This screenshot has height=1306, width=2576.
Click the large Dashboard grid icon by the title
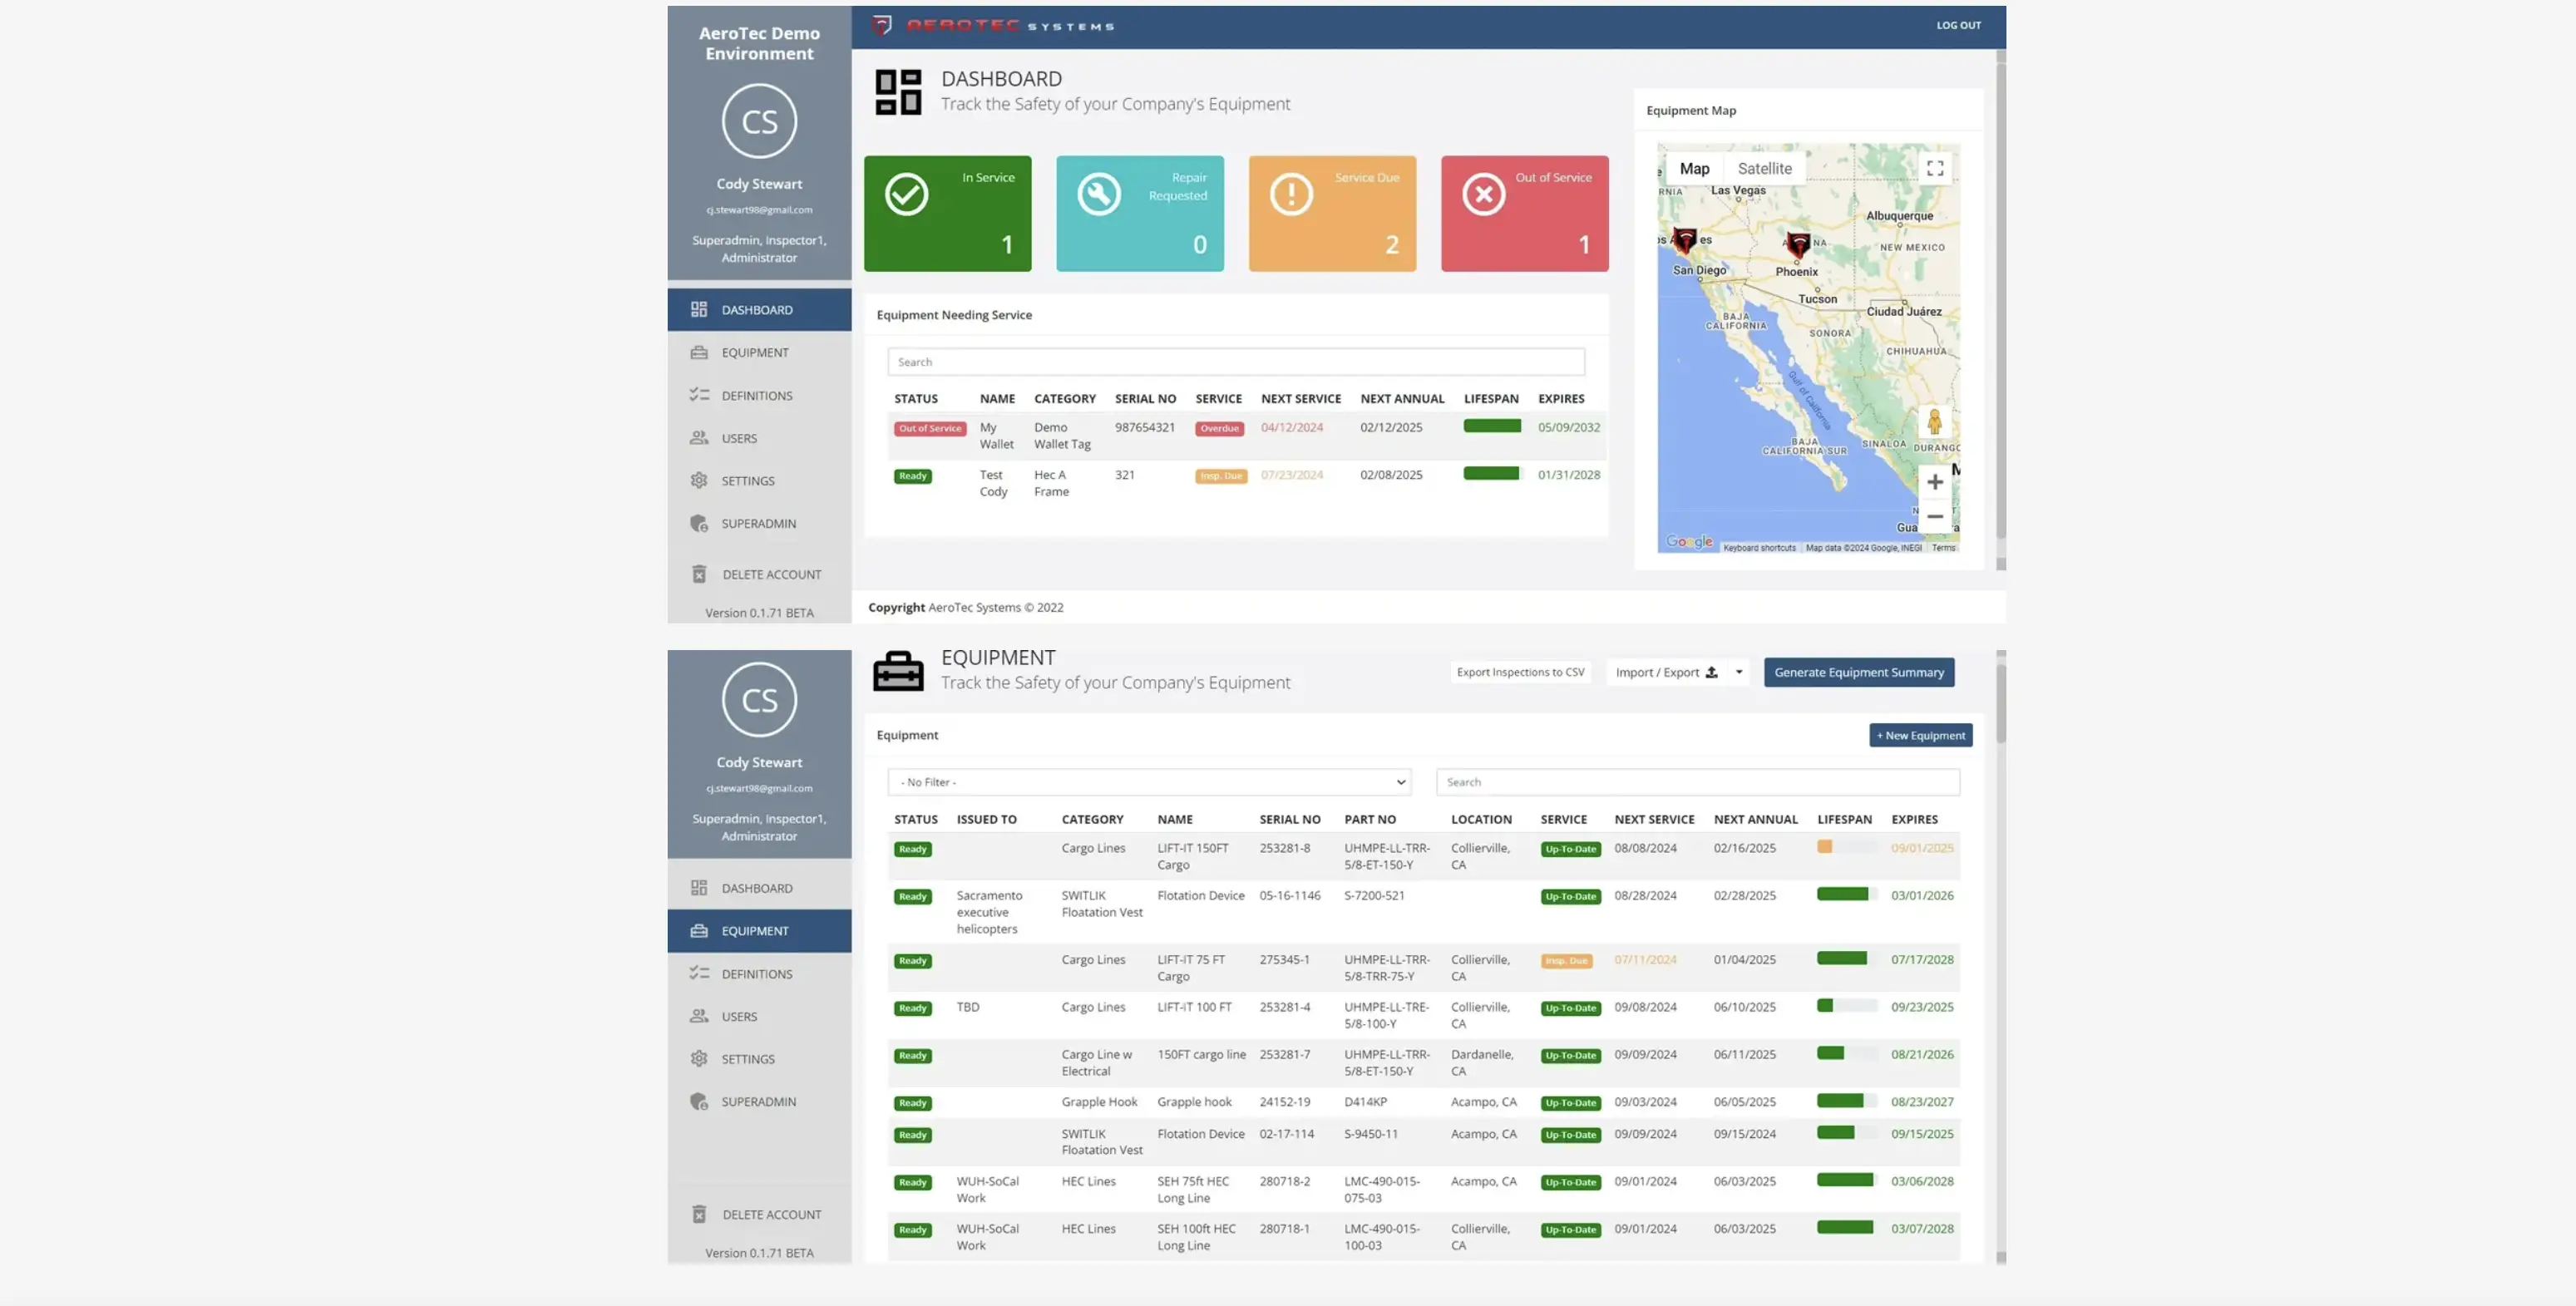tap(898, 92)
